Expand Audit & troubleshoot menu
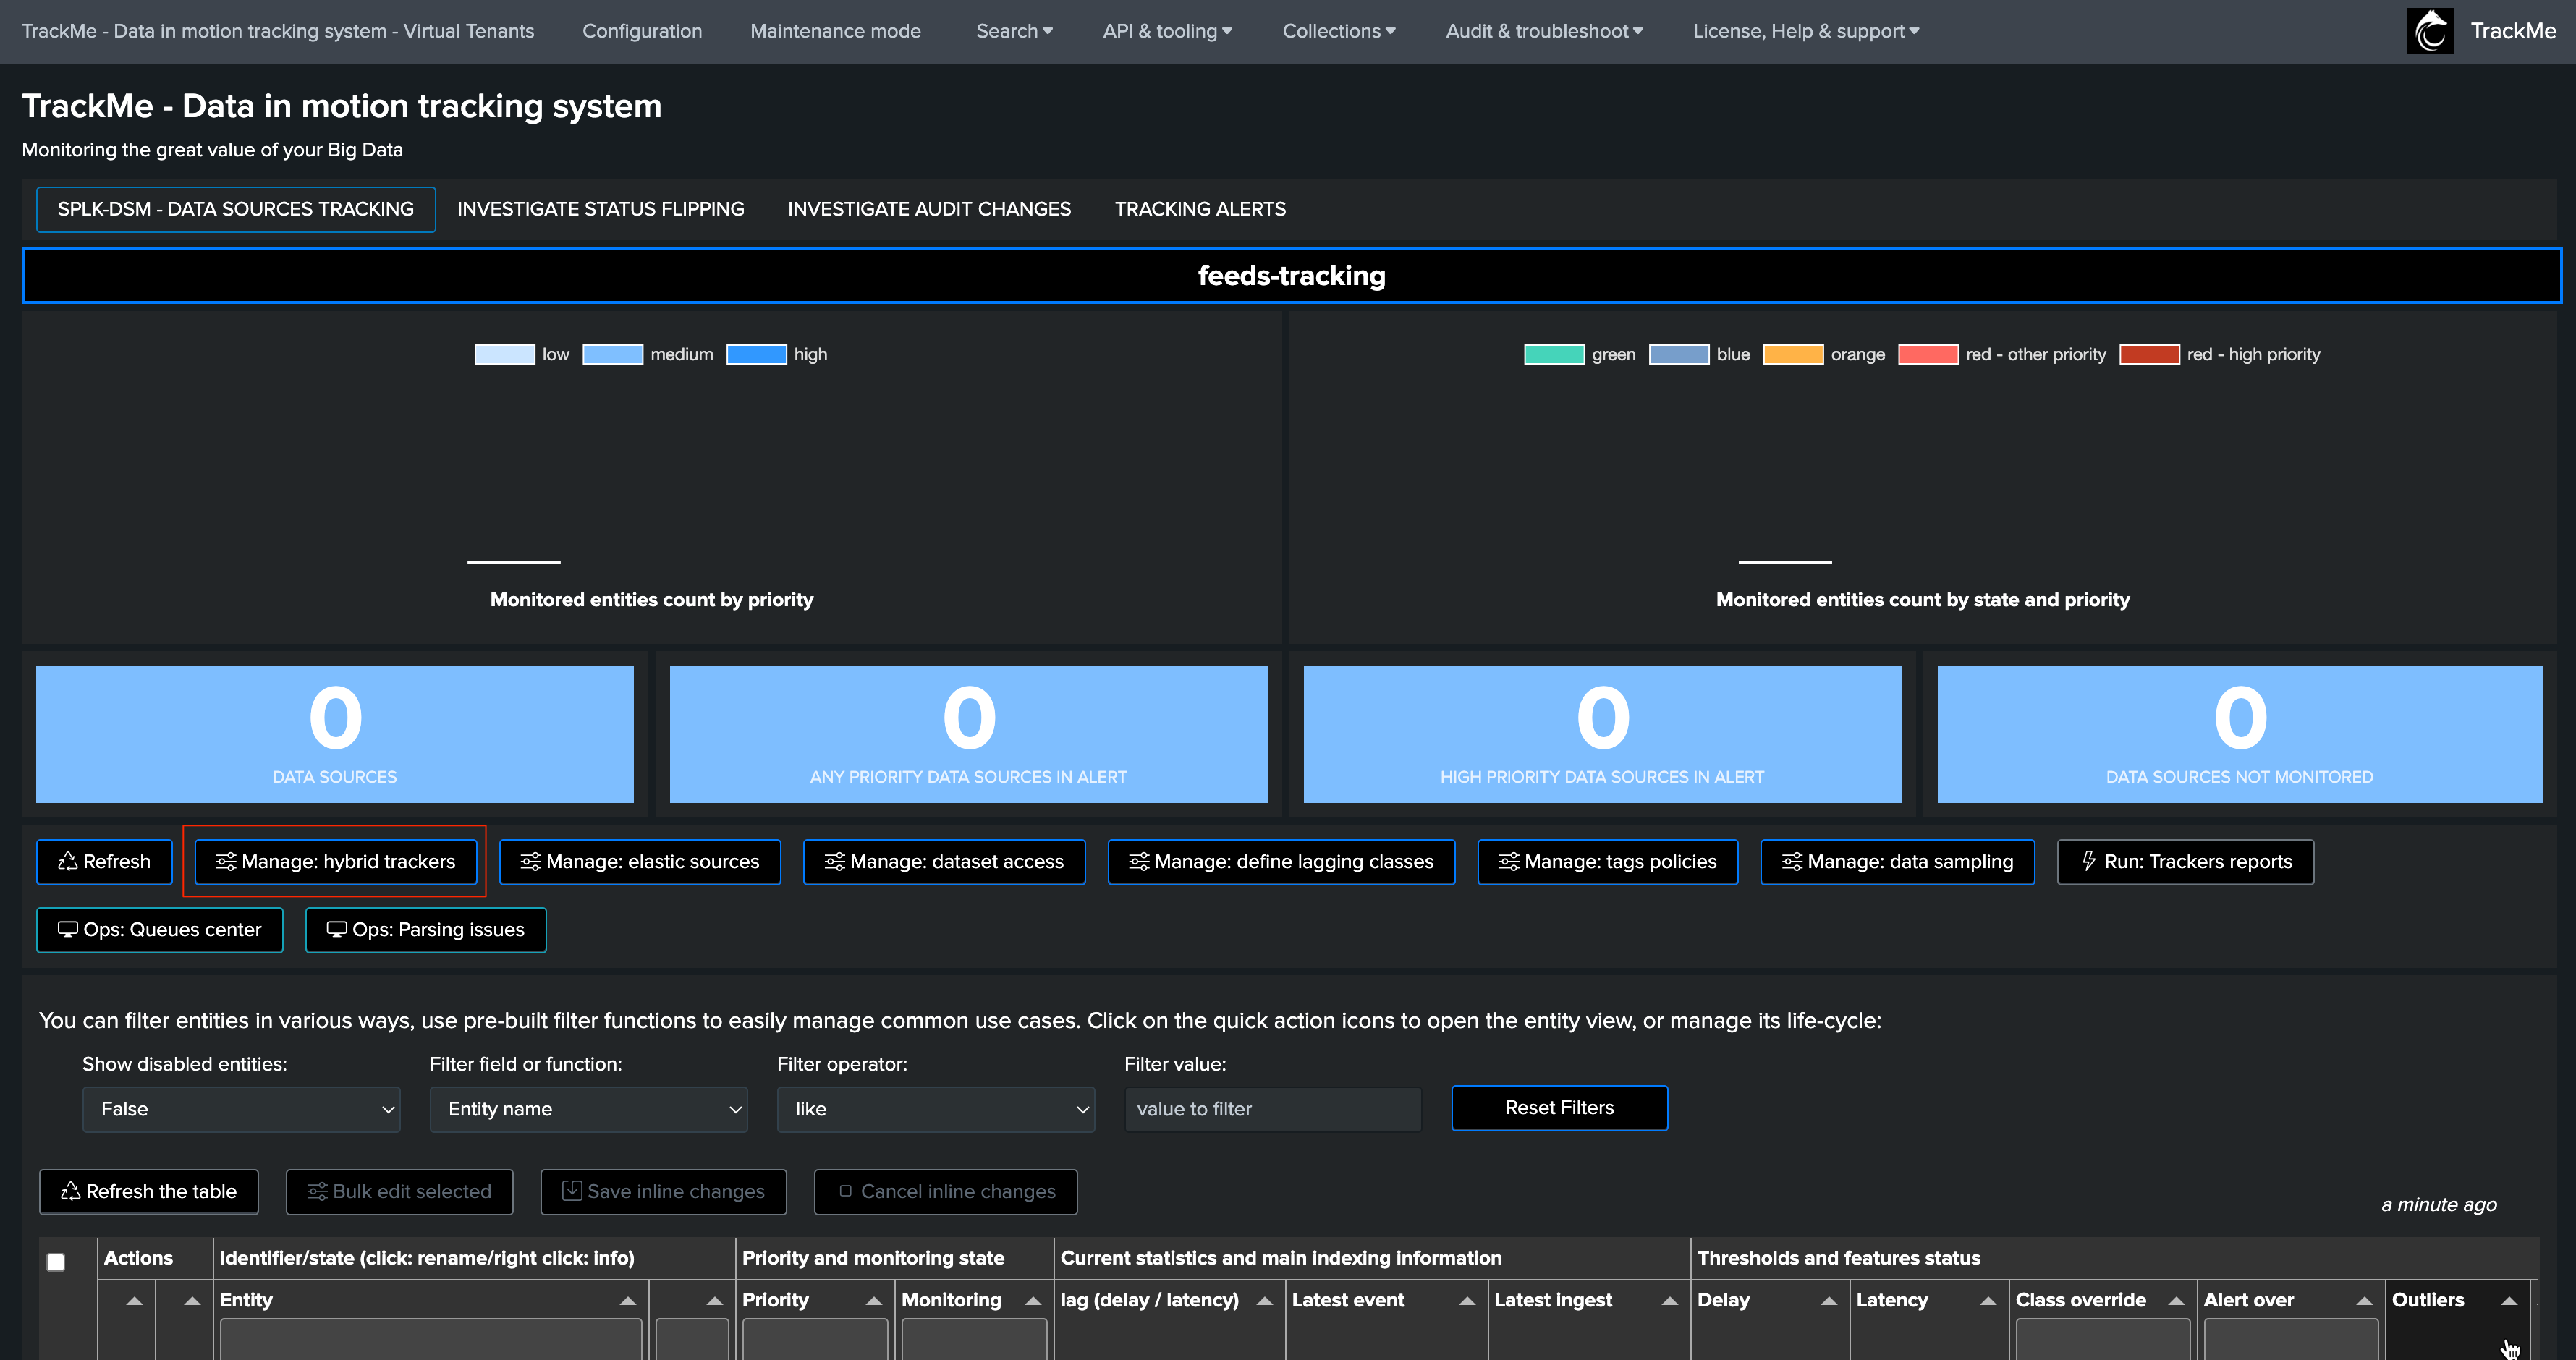The height and width of the screenshot is (1360, 2576). (1544, 31)
